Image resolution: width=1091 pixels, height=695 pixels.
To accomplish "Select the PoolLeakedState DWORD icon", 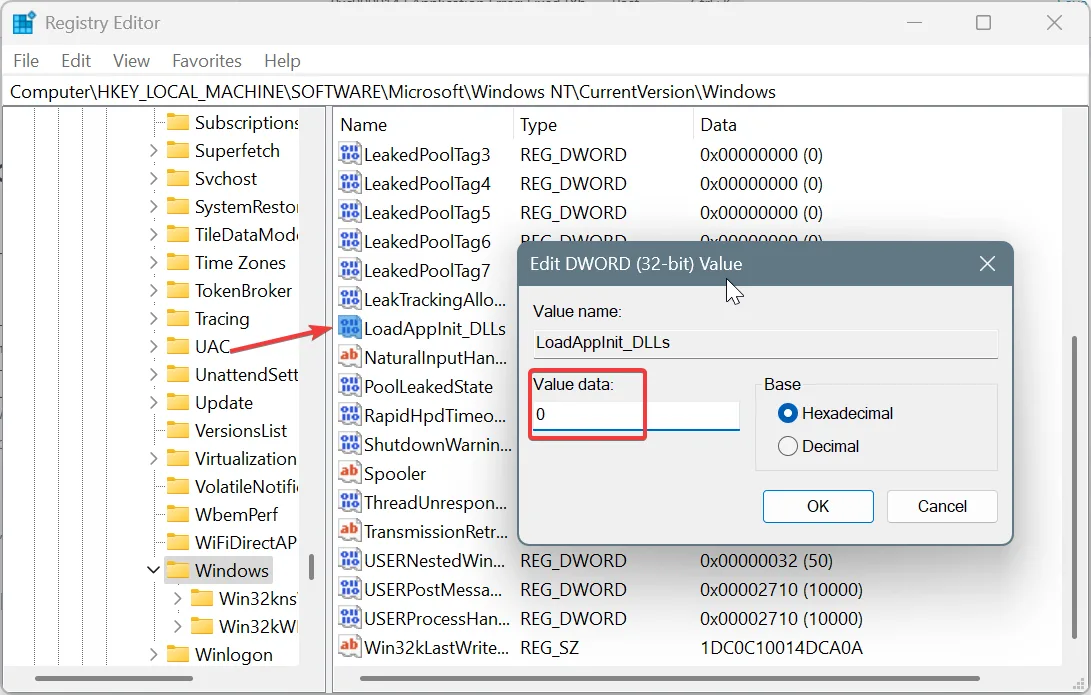I will coord(350,385).
